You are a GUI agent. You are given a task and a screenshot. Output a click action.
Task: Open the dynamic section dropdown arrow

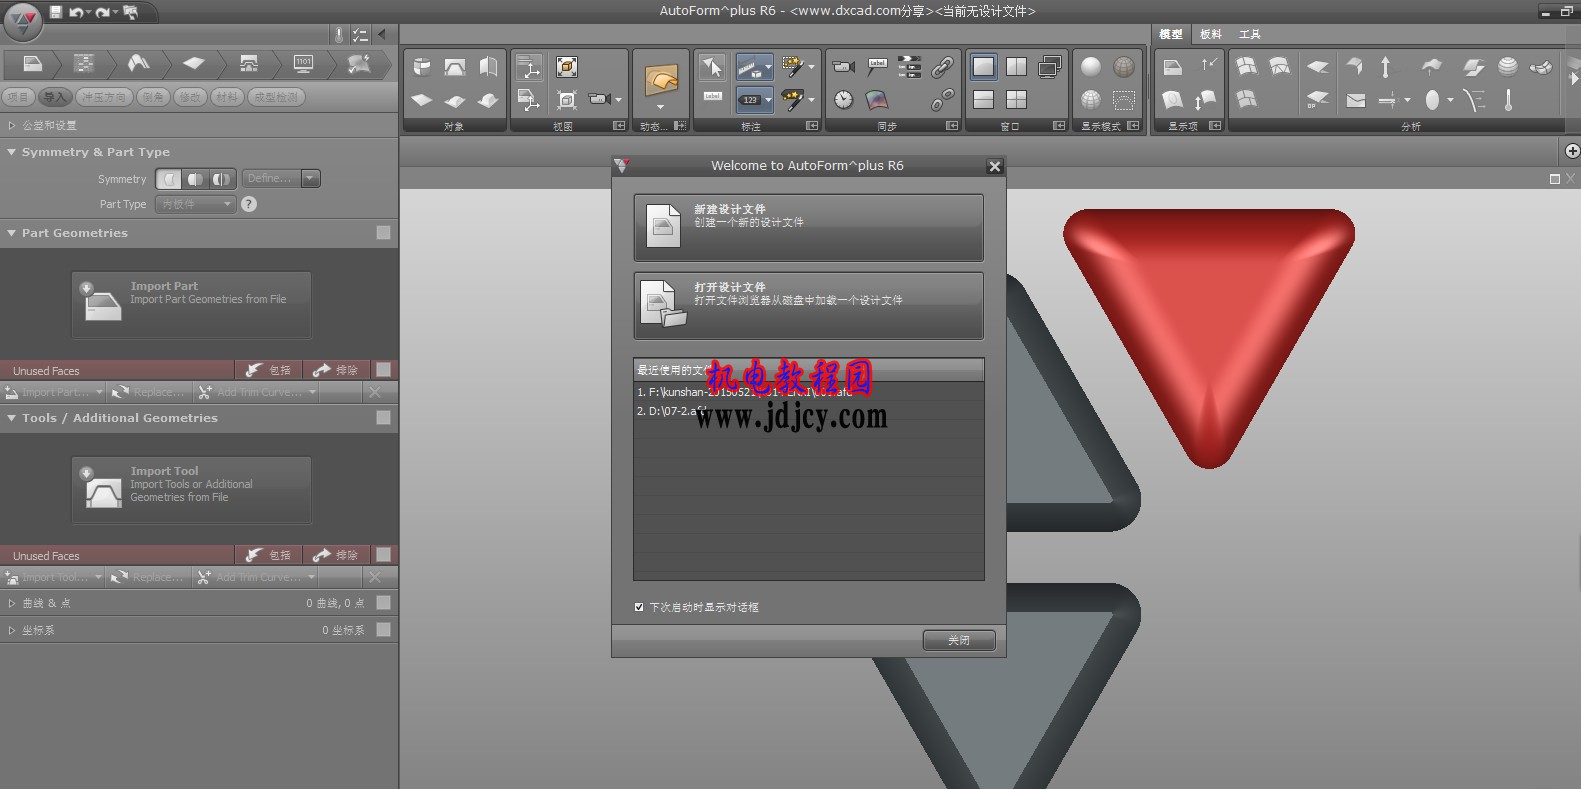point(660,107)
